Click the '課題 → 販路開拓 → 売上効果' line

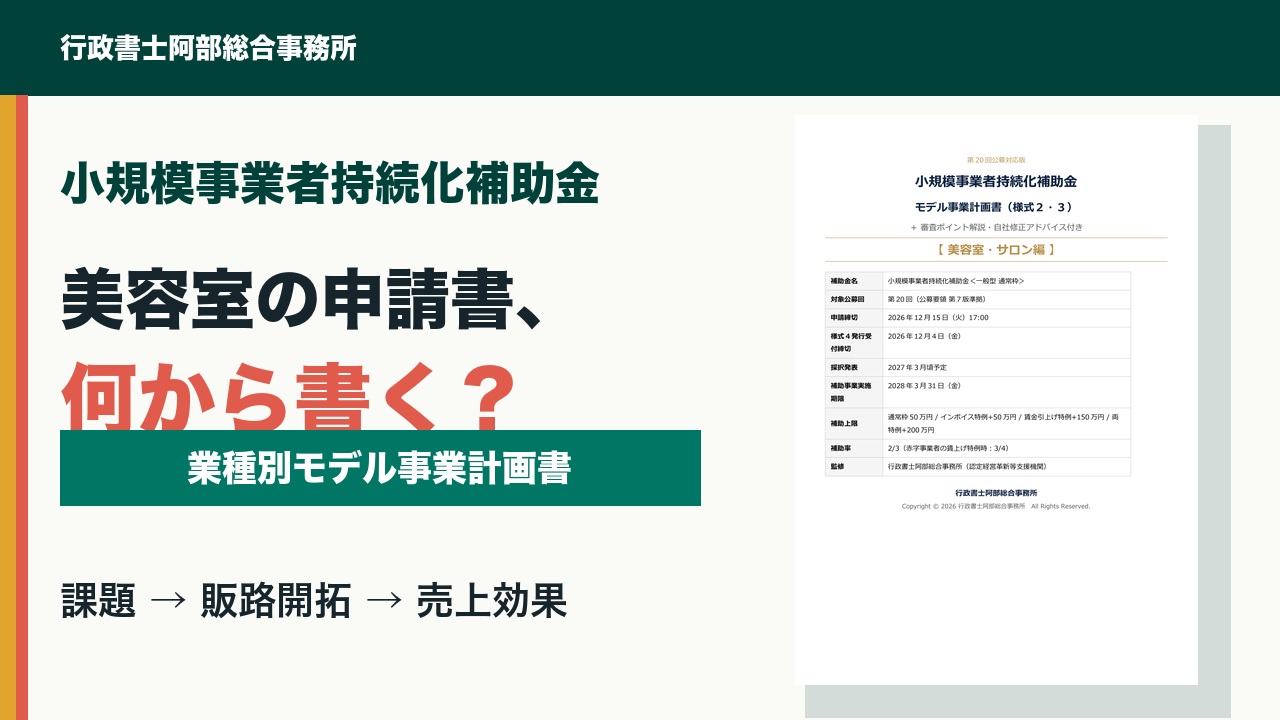click(314, 600)
